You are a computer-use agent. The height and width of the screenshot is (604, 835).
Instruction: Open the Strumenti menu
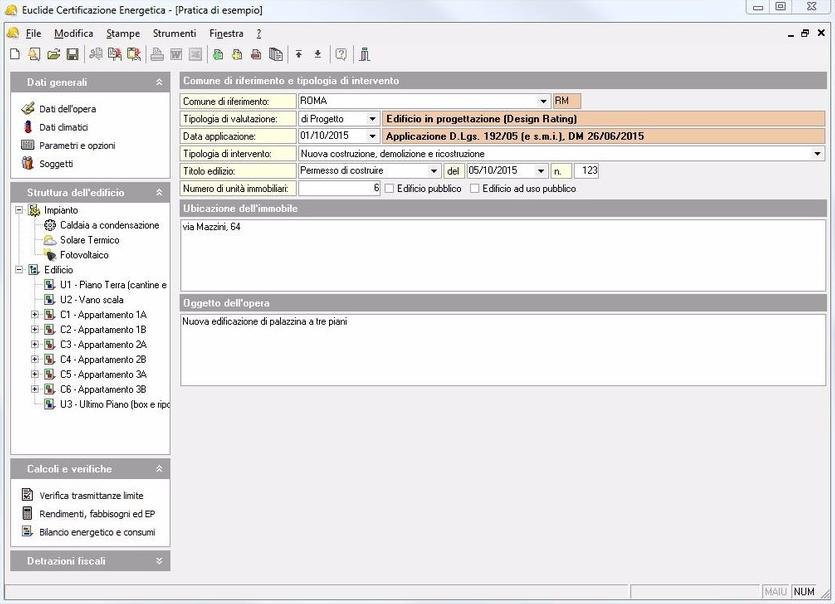(x=174, y=33)
